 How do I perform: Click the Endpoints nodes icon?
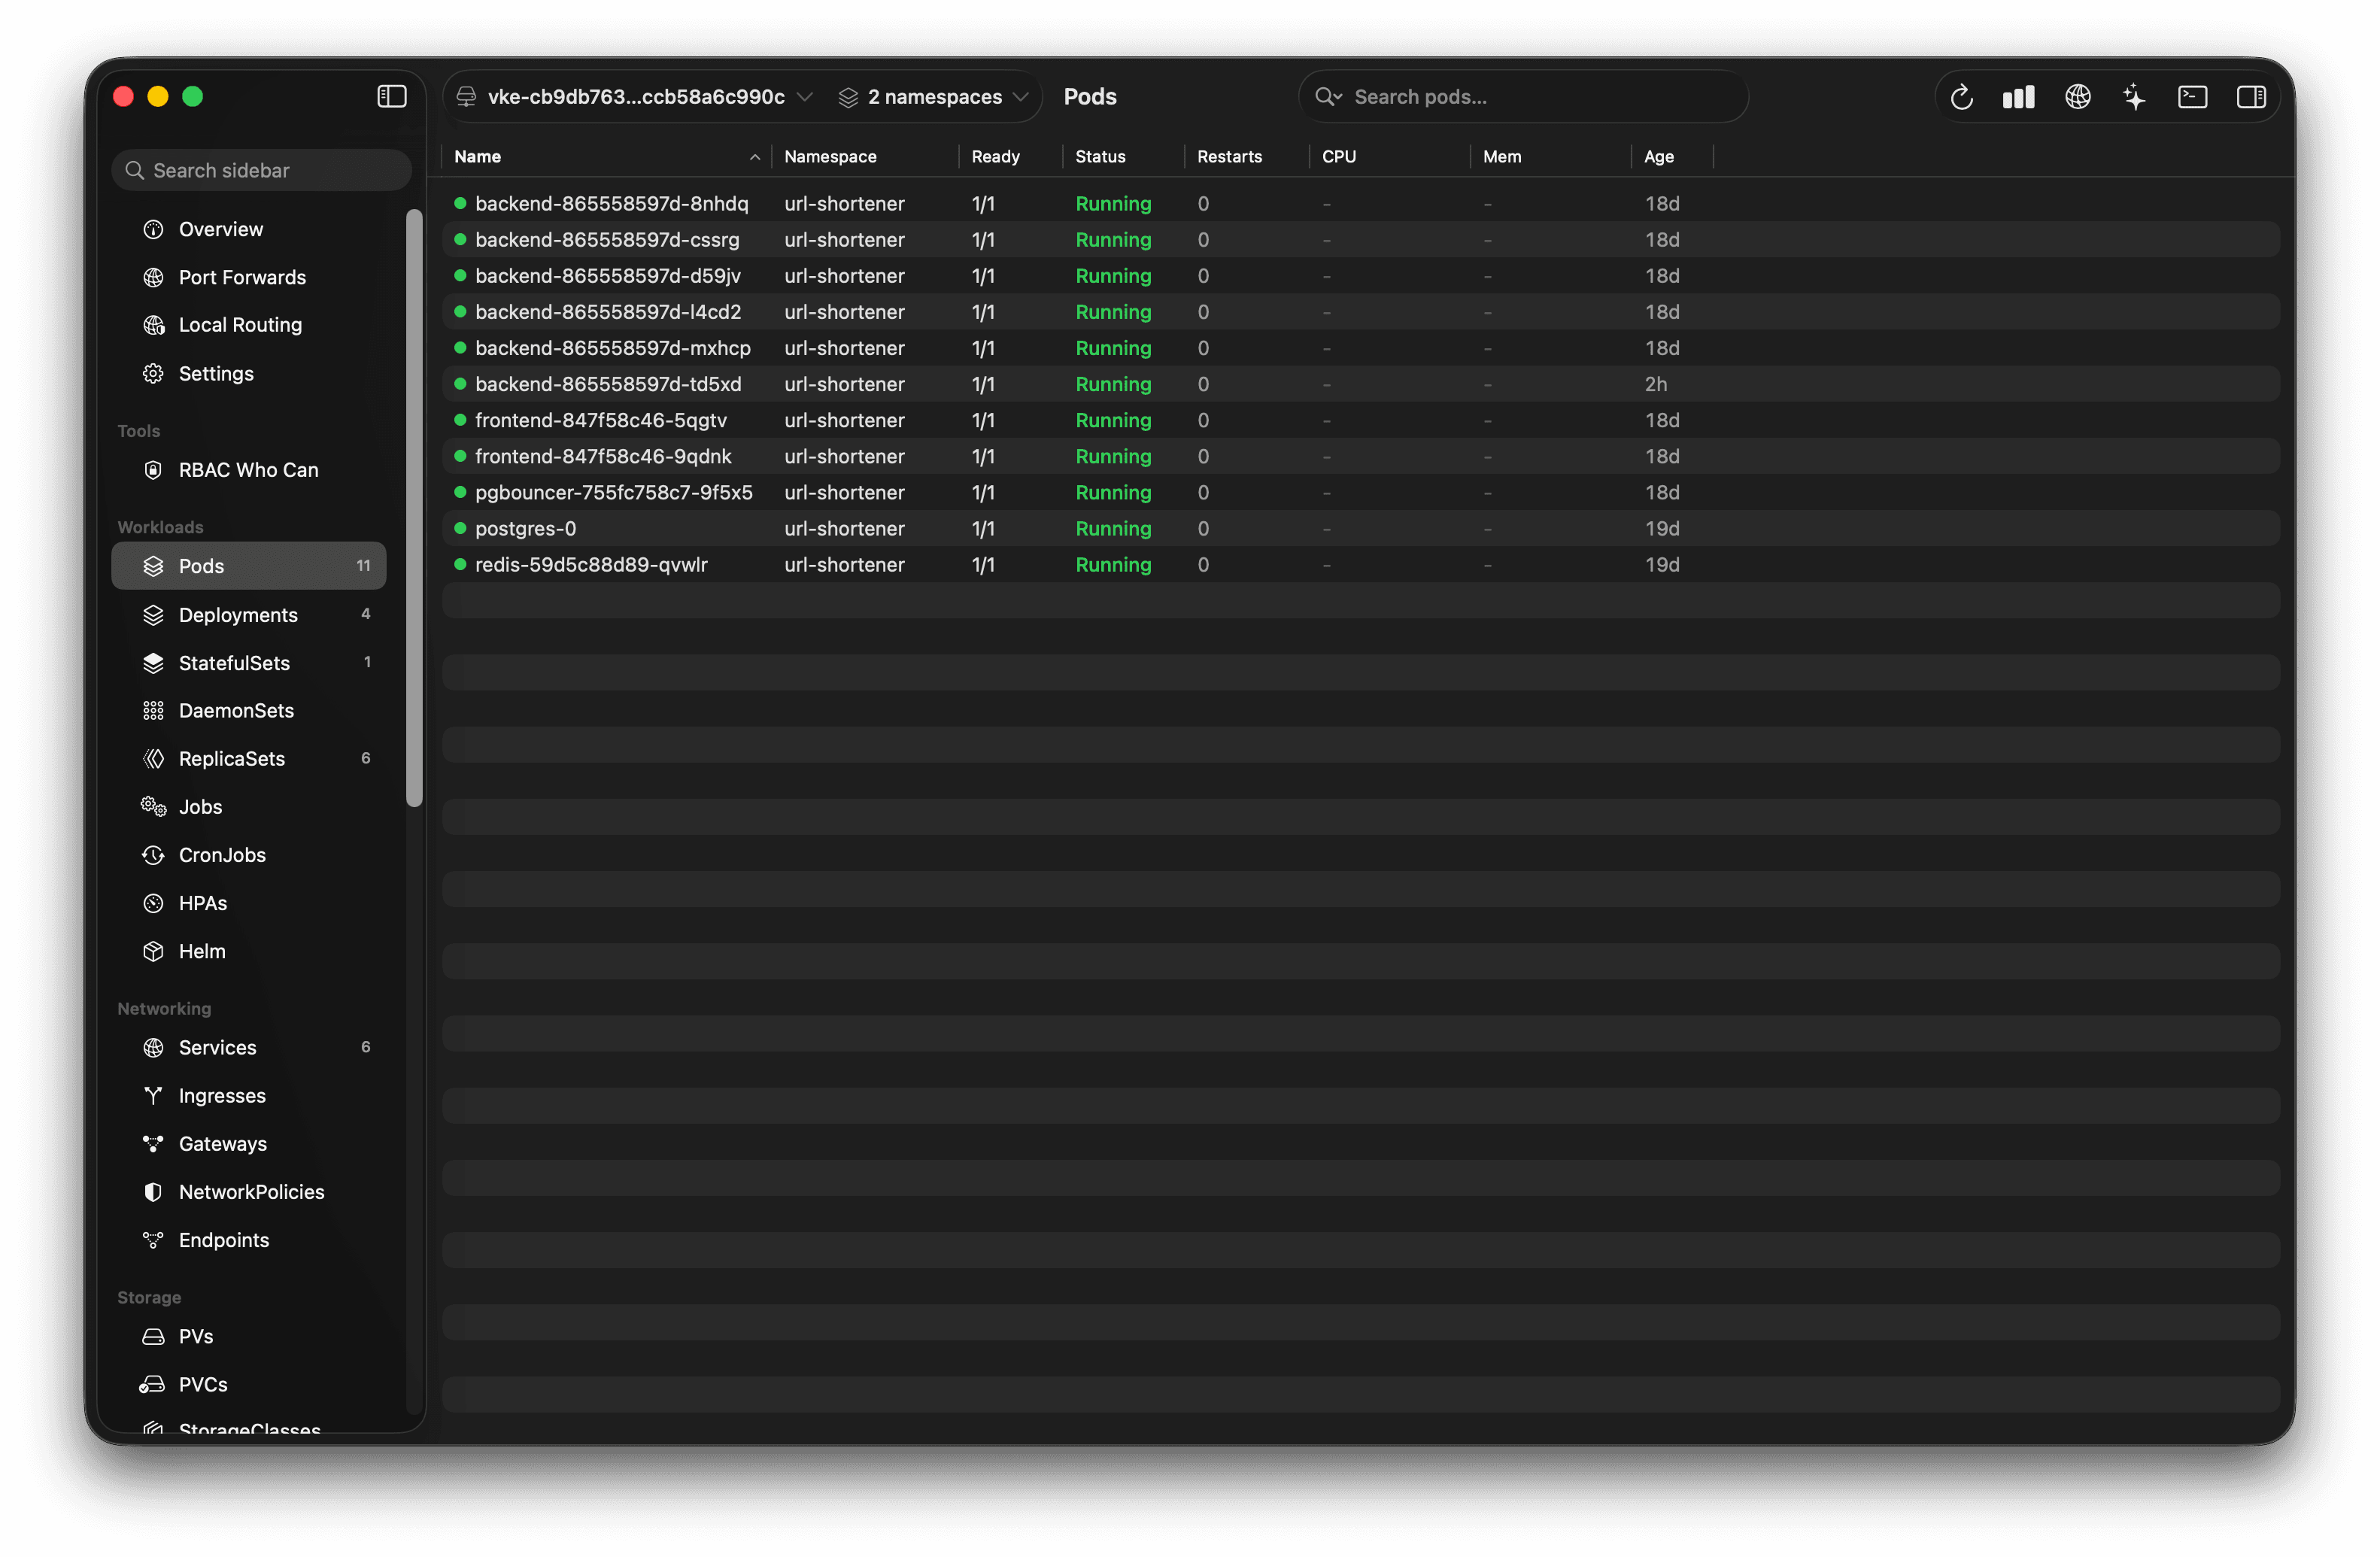[x=153, y=1240]
